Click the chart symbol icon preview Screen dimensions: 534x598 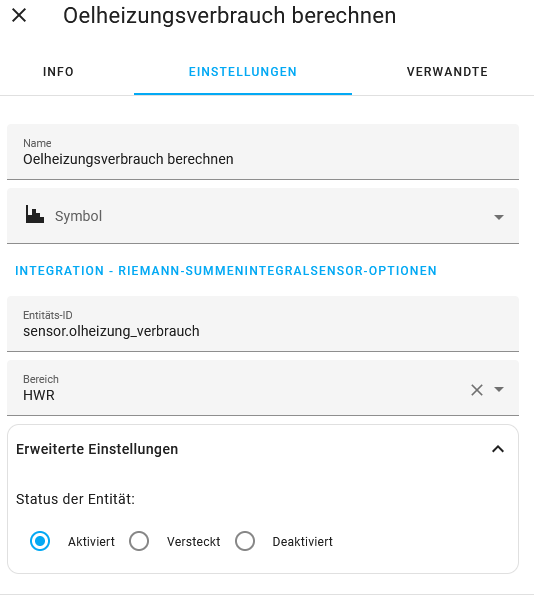35,214
